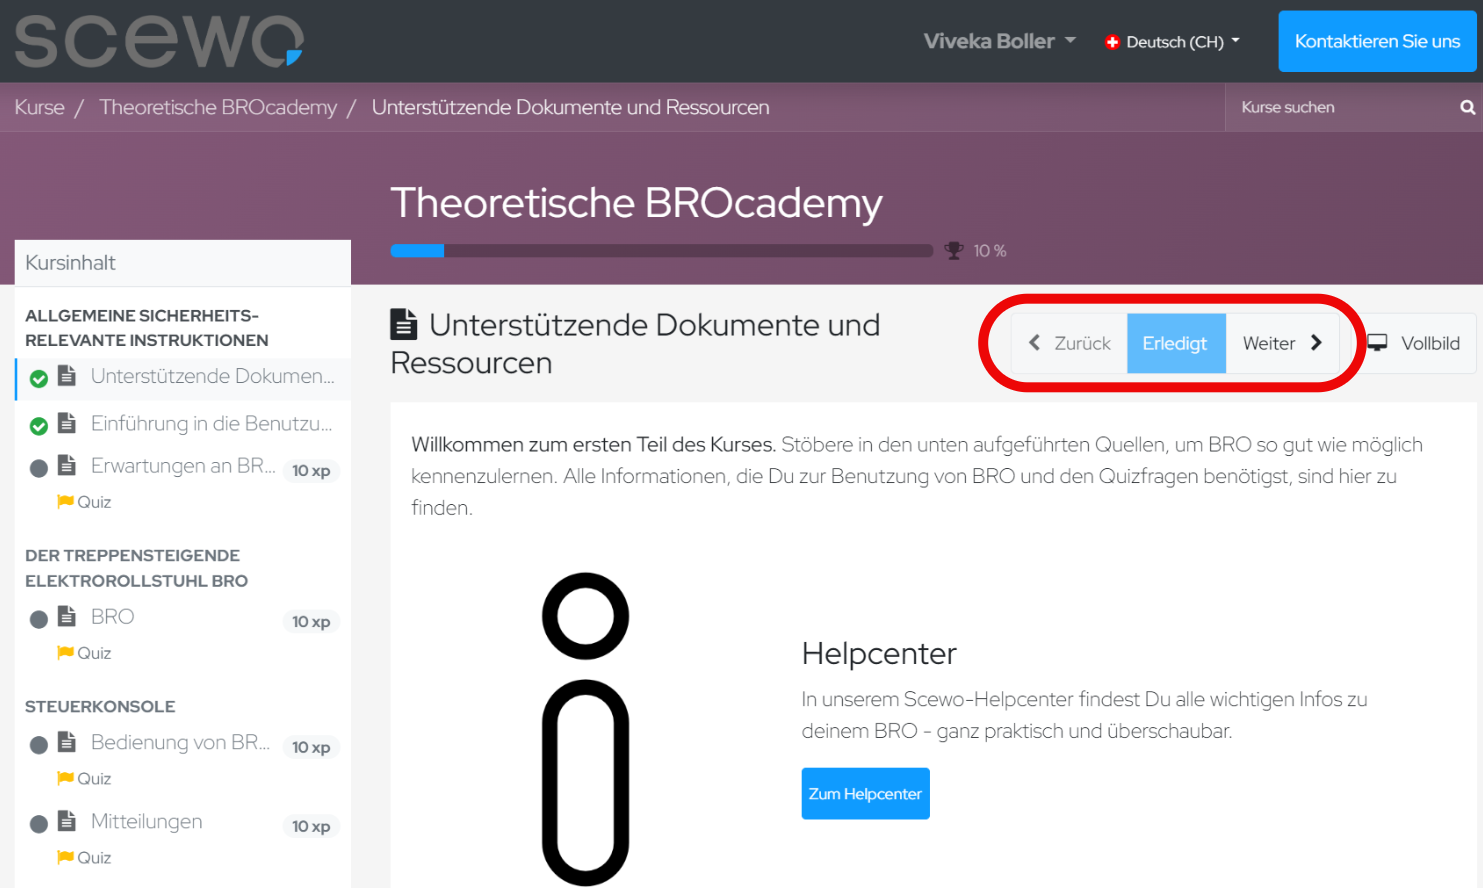Click grey status circle of BRO lesson
This screenshot has width=1483, height=888.
click(x=39, y=620)
